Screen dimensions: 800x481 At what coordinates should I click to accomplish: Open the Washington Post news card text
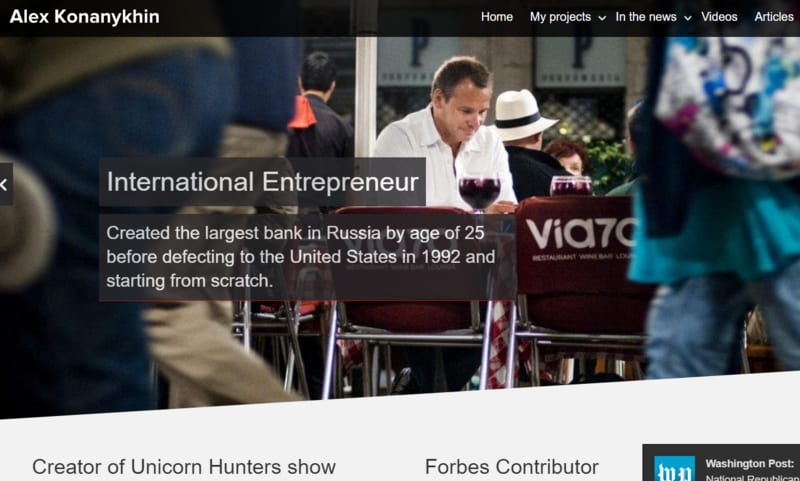(x=752, y=470)
